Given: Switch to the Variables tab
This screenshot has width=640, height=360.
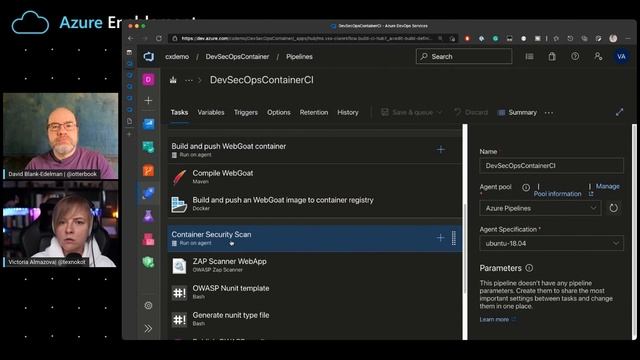Looking at the screenshot, I should coord(211,112).
